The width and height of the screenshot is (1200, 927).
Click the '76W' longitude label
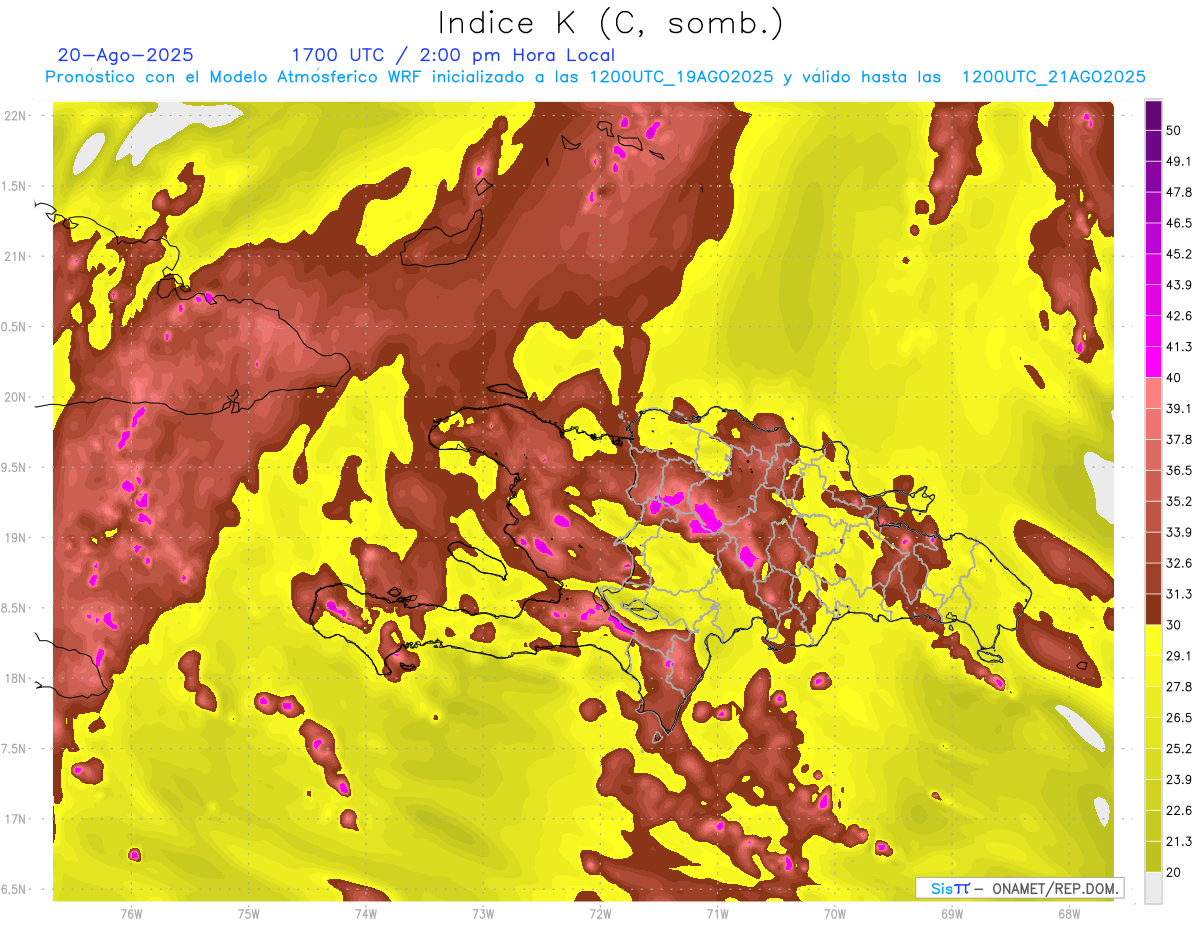point(131,913)
